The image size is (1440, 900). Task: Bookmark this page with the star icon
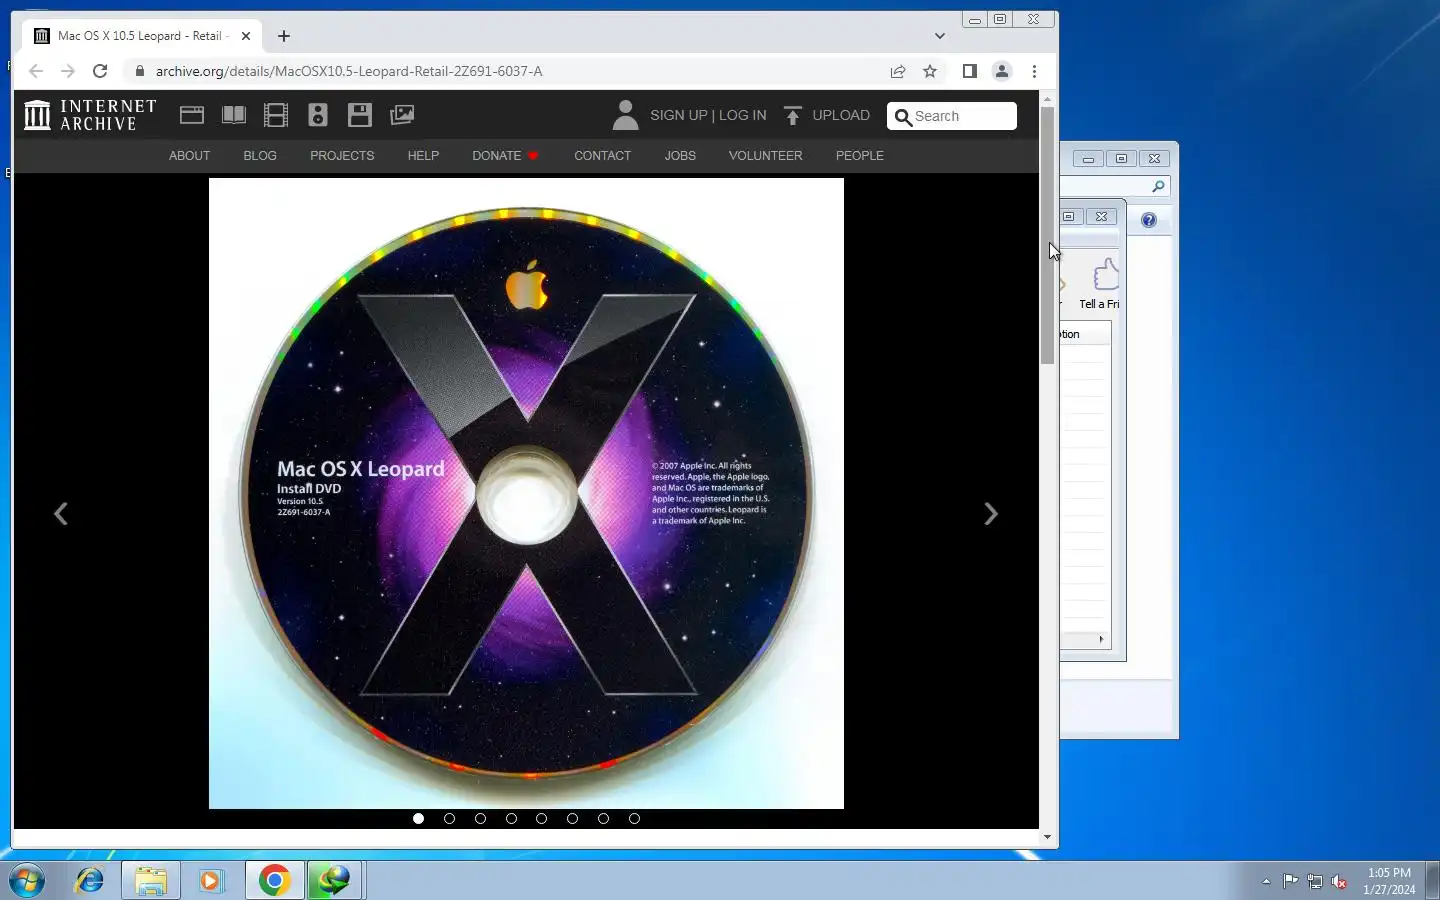pos(930,71)
